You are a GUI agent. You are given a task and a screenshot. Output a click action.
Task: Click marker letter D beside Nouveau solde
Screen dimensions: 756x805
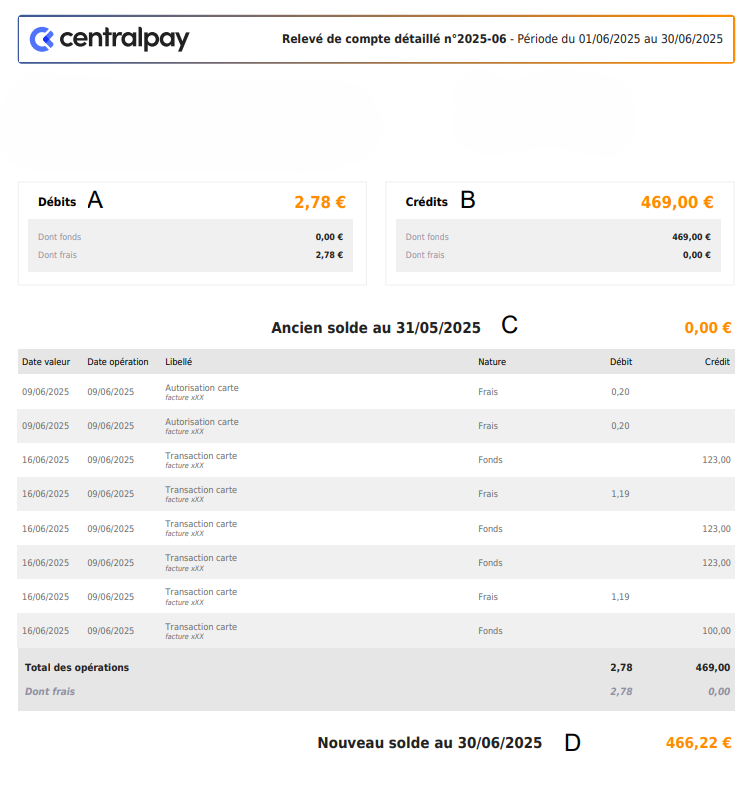click(x=572, y=742)
